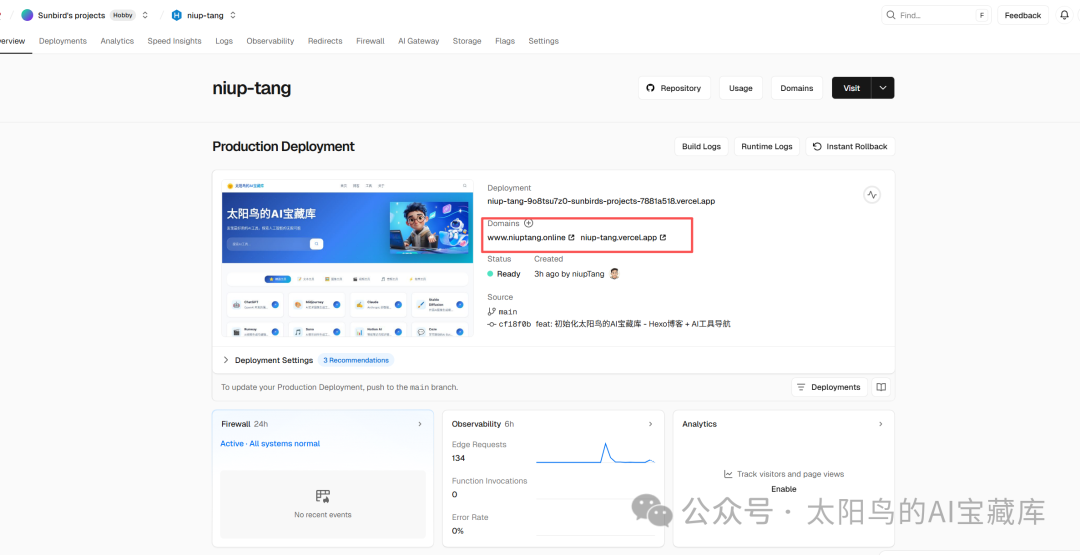
Task: Go to the Storage tab
Action: (x=467, y=41)
